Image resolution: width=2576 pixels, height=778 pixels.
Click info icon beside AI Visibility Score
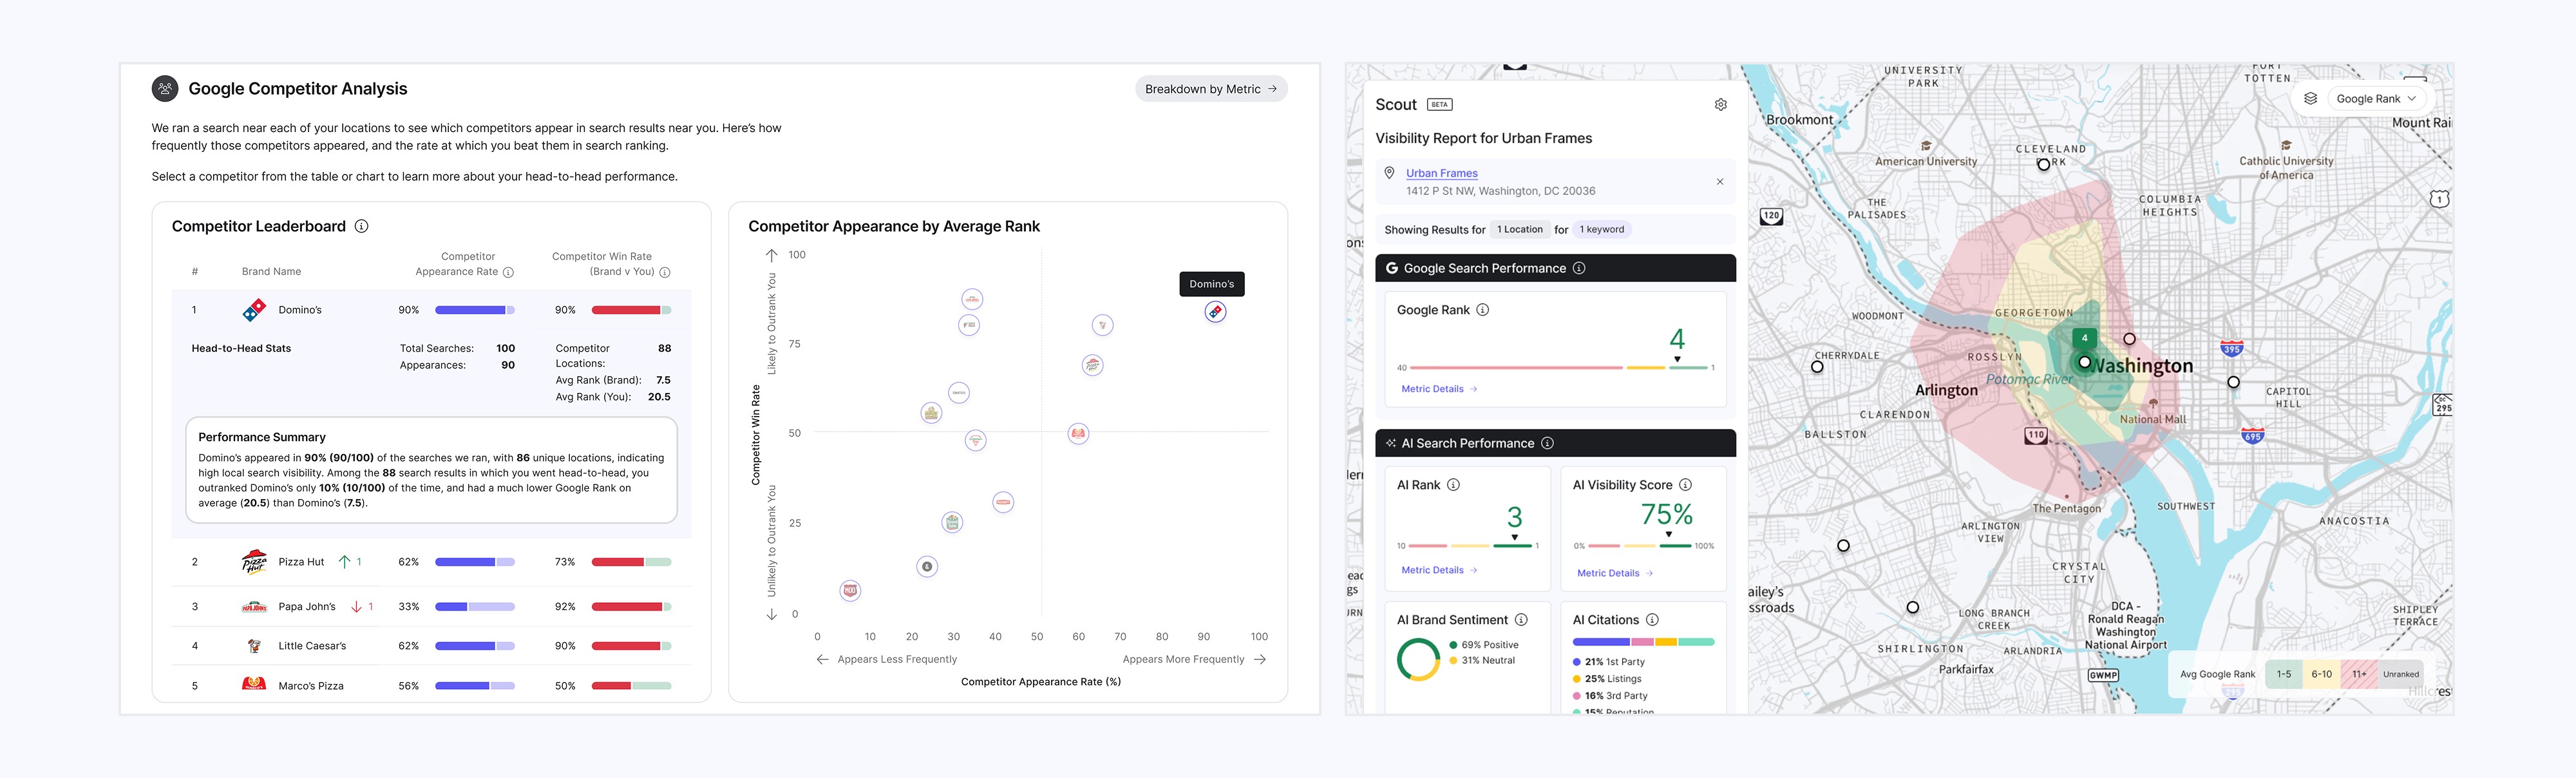(1685, 485)
